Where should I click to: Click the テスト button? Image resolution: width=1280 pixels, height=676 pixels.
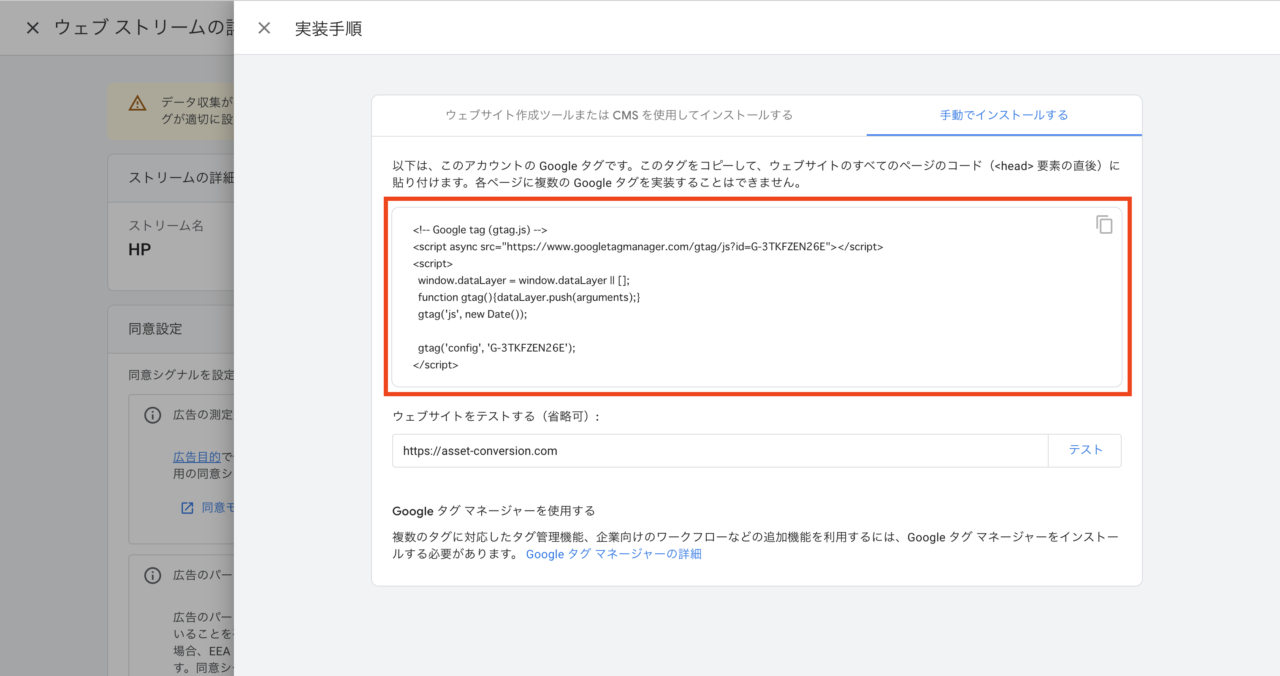tap(1085, 451)
